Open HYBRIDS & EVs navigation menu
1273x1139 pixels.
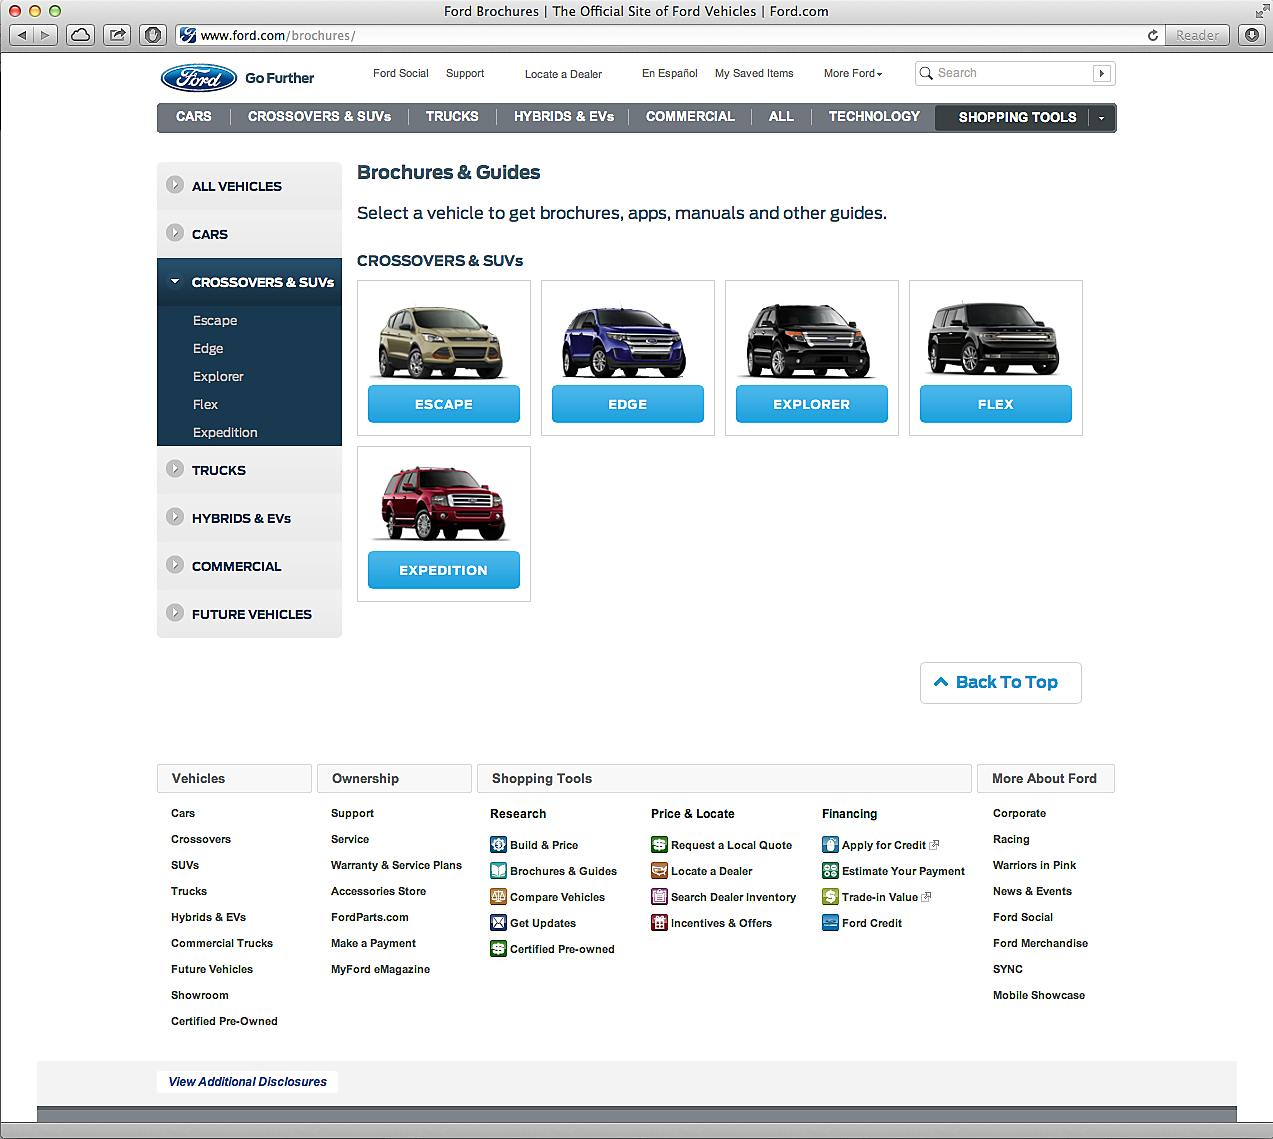click(564, 117)
